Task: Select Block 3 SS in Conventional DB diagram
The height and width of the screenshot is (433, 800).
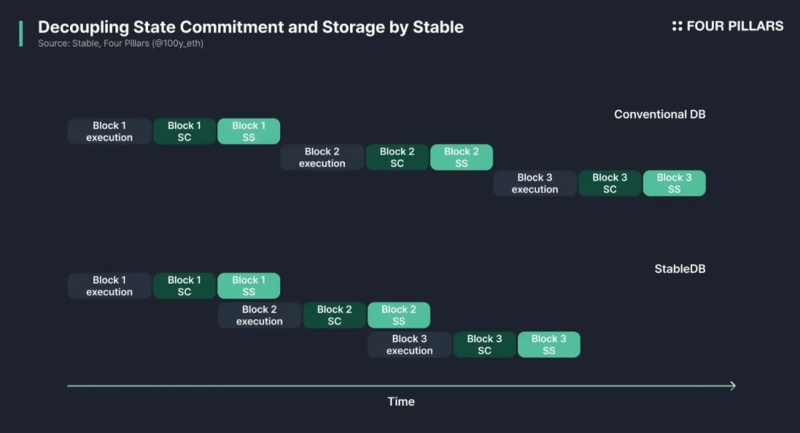Action: pyautogui.click(x=673, y=183)
